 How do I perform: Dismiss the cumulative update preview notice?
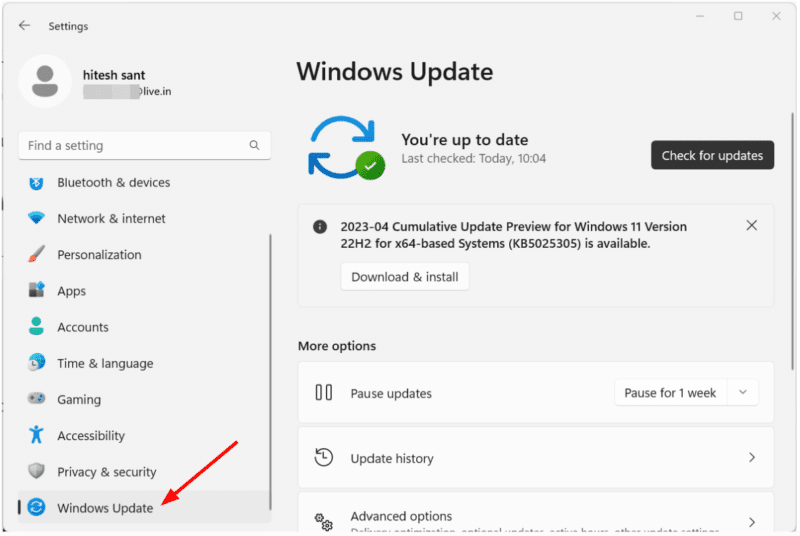[x=752, y=225]
